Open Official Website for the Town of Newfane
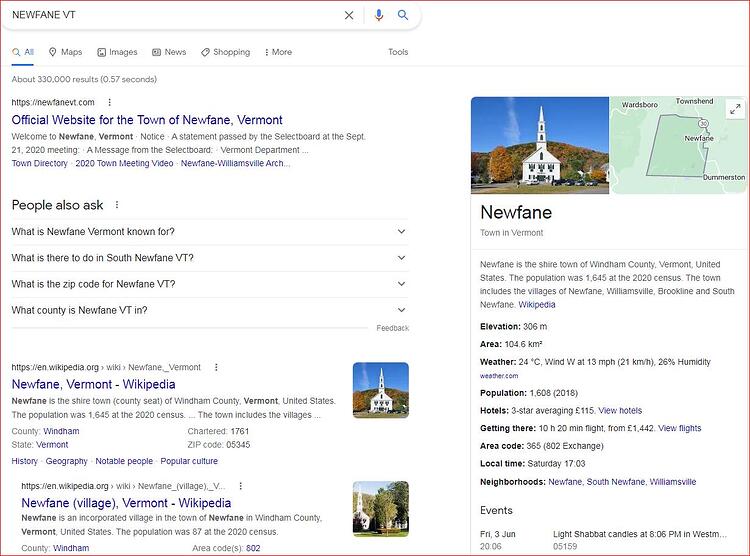The width and height of the screenshot is (750, 556). [147, 120]
